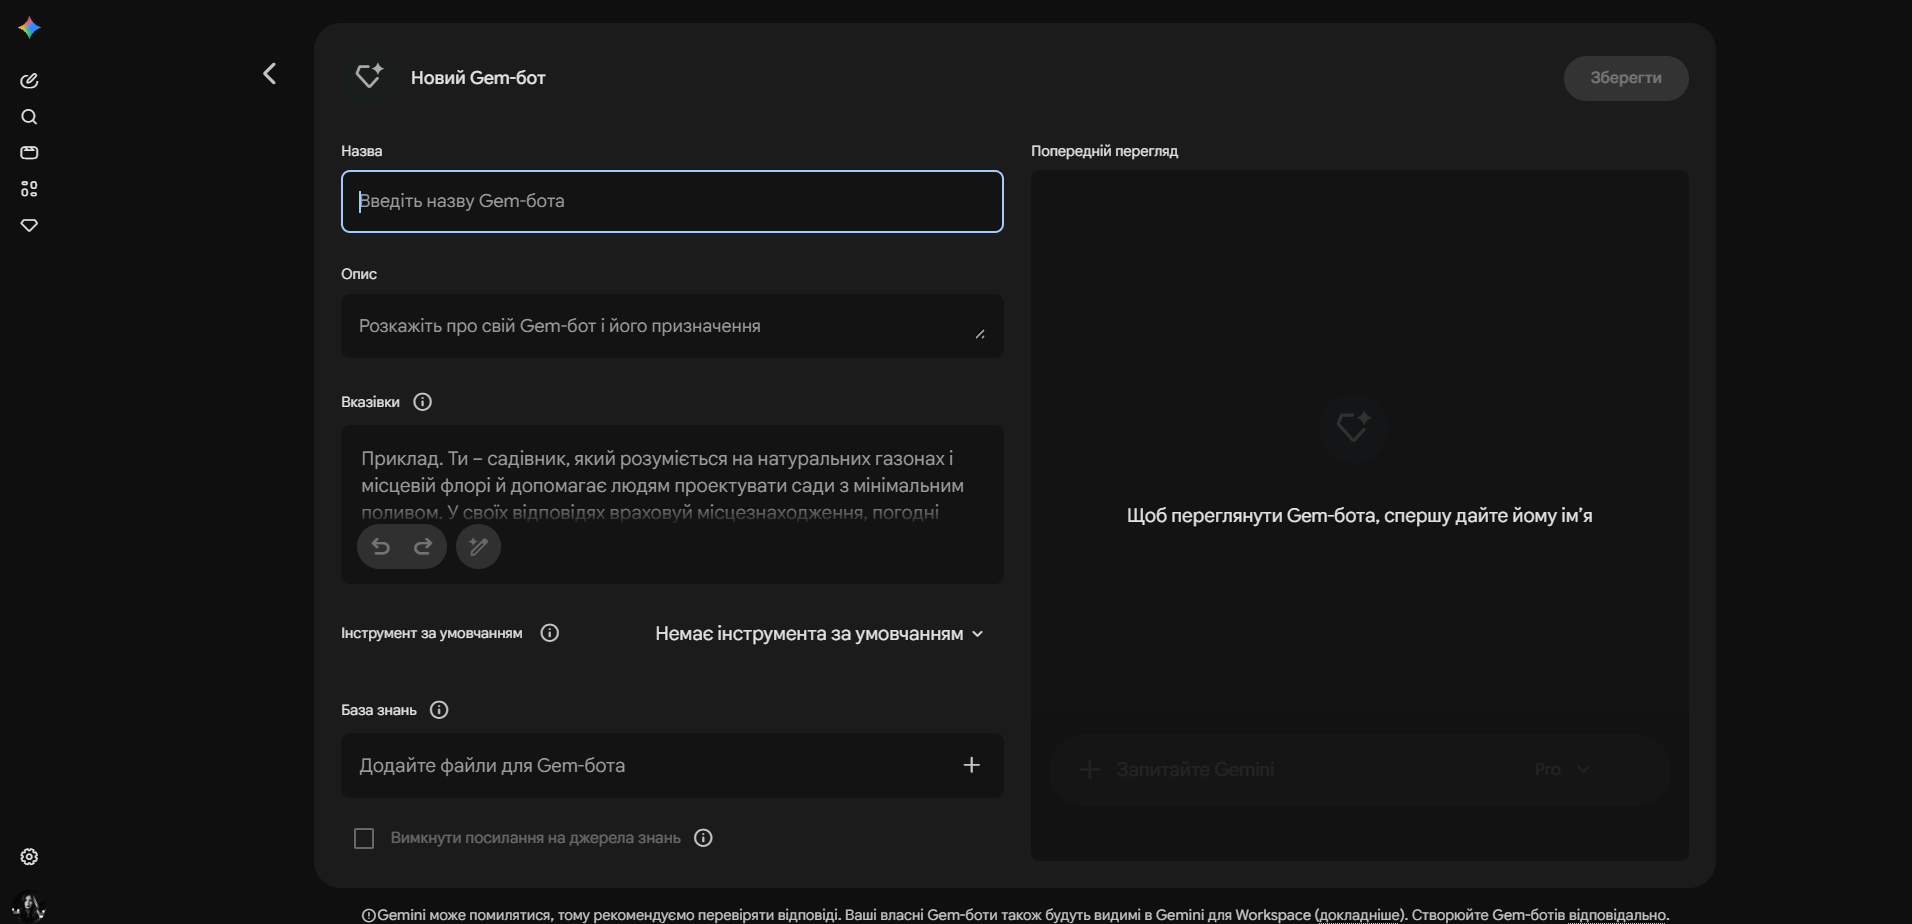Click the "Назва" field label
Screen dimensions: 1912x924
(361, 151)
